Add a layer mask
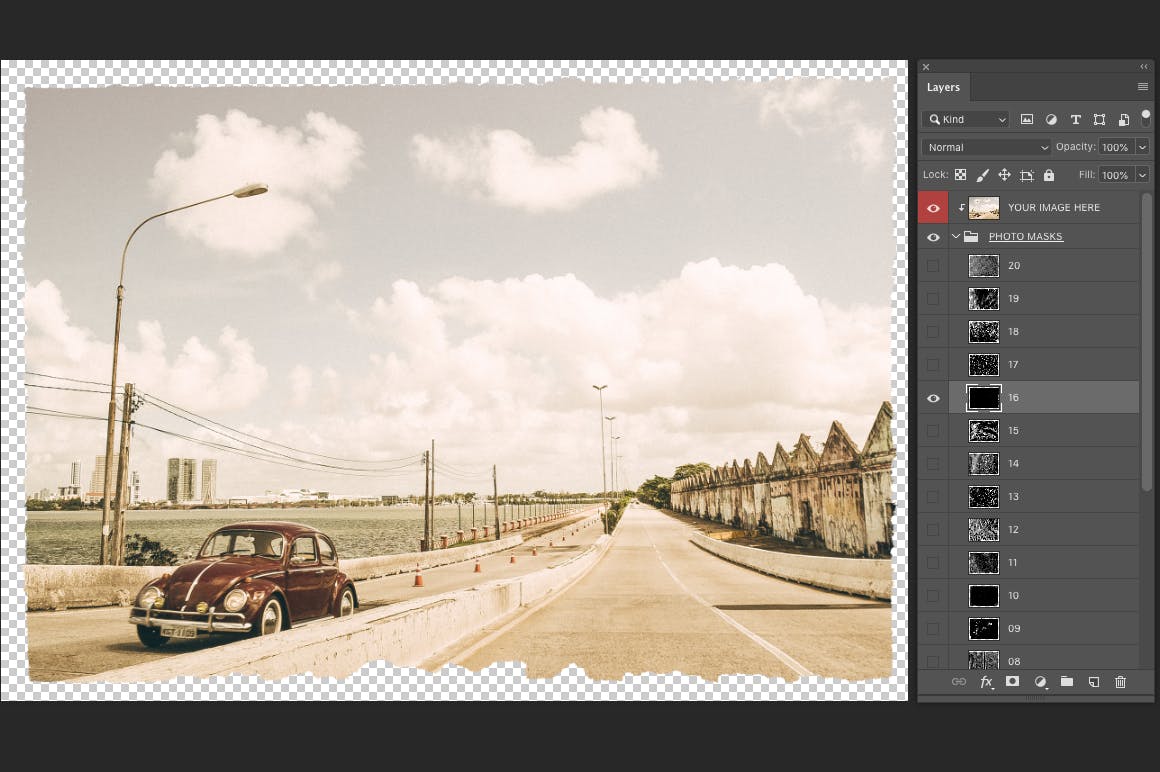The image size is (1160, 772). (x=1012, y=681)
